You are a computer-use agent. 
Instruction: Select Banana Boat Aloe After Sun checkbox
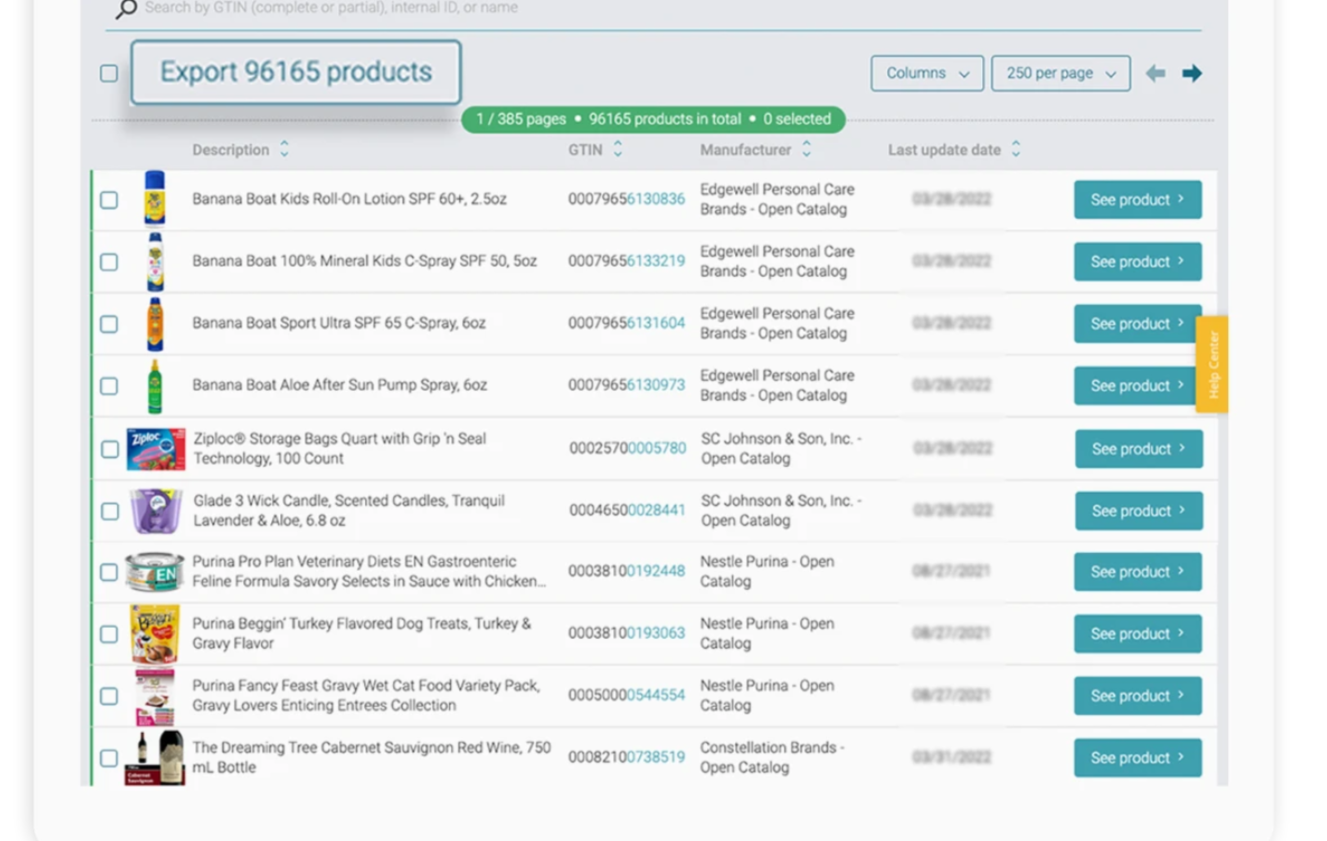109,386
